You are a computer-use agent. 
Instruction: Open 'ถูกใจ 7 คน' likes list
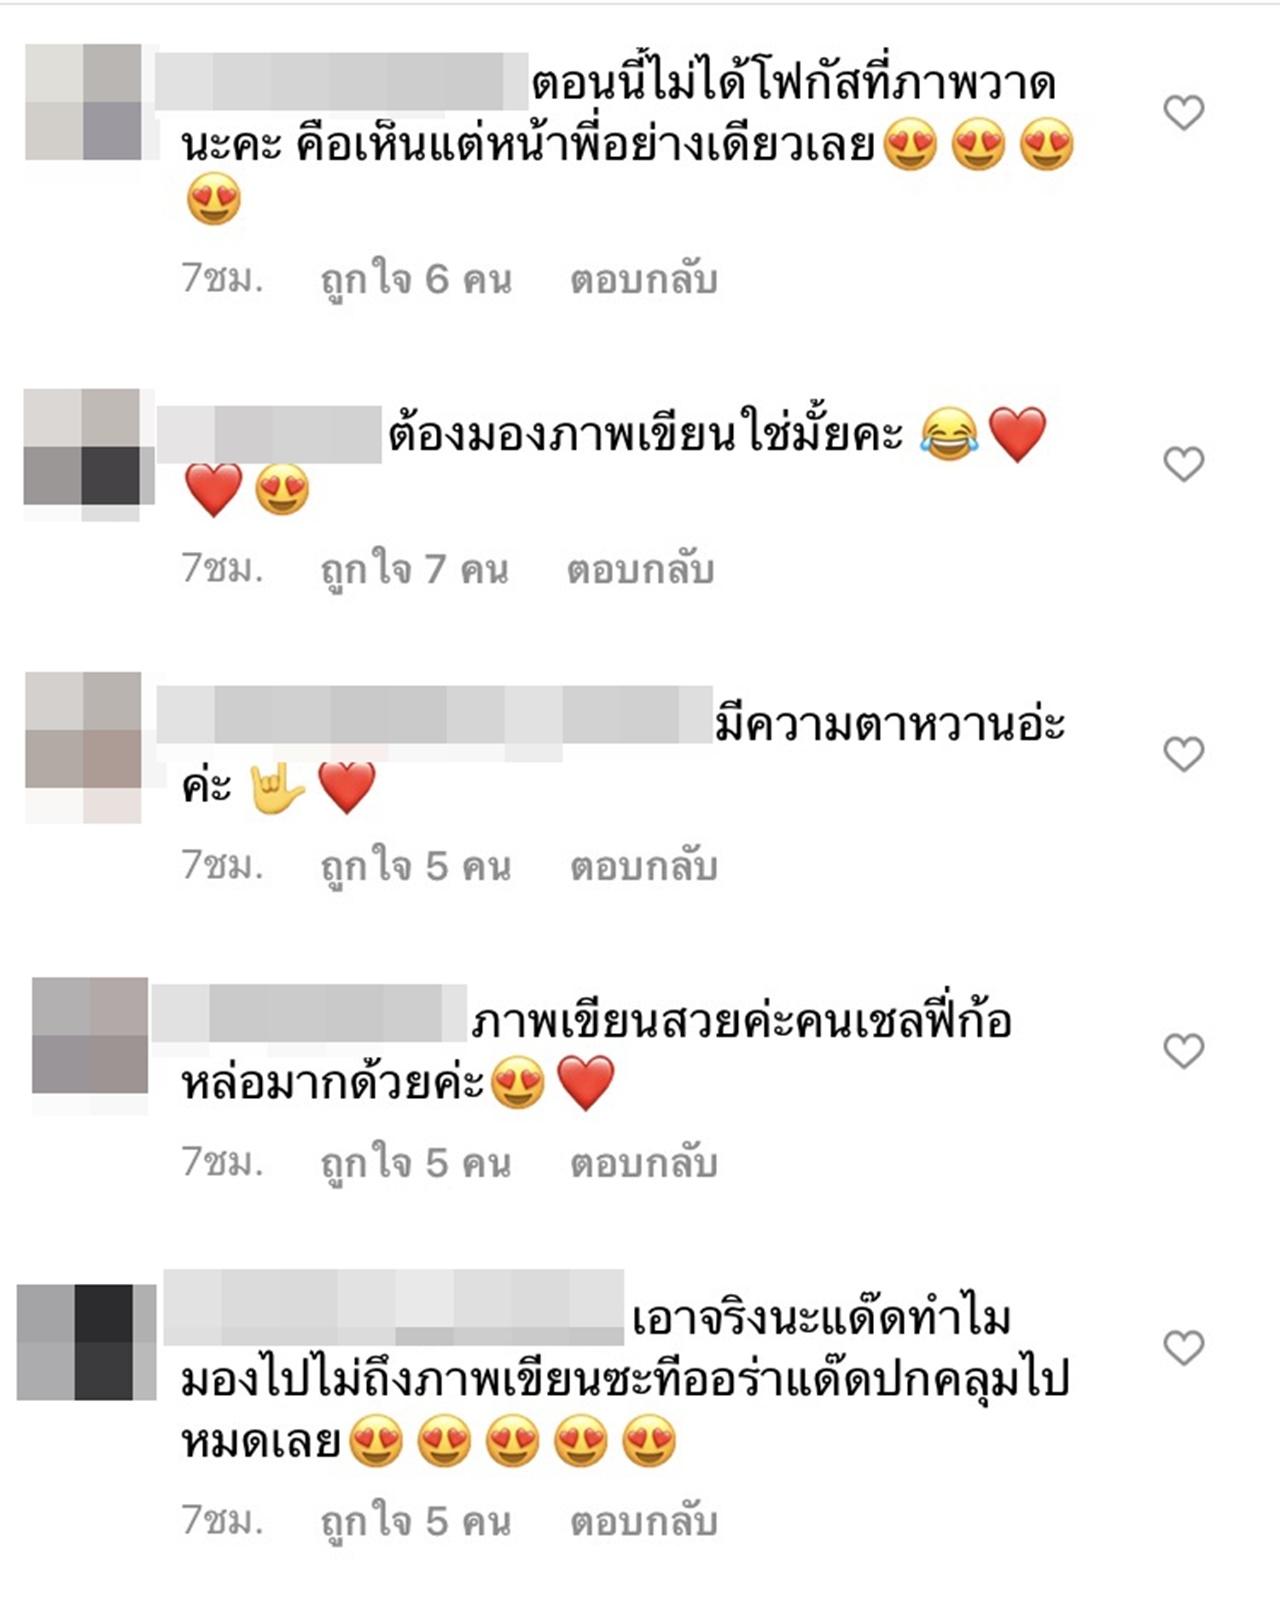[415, 570]
